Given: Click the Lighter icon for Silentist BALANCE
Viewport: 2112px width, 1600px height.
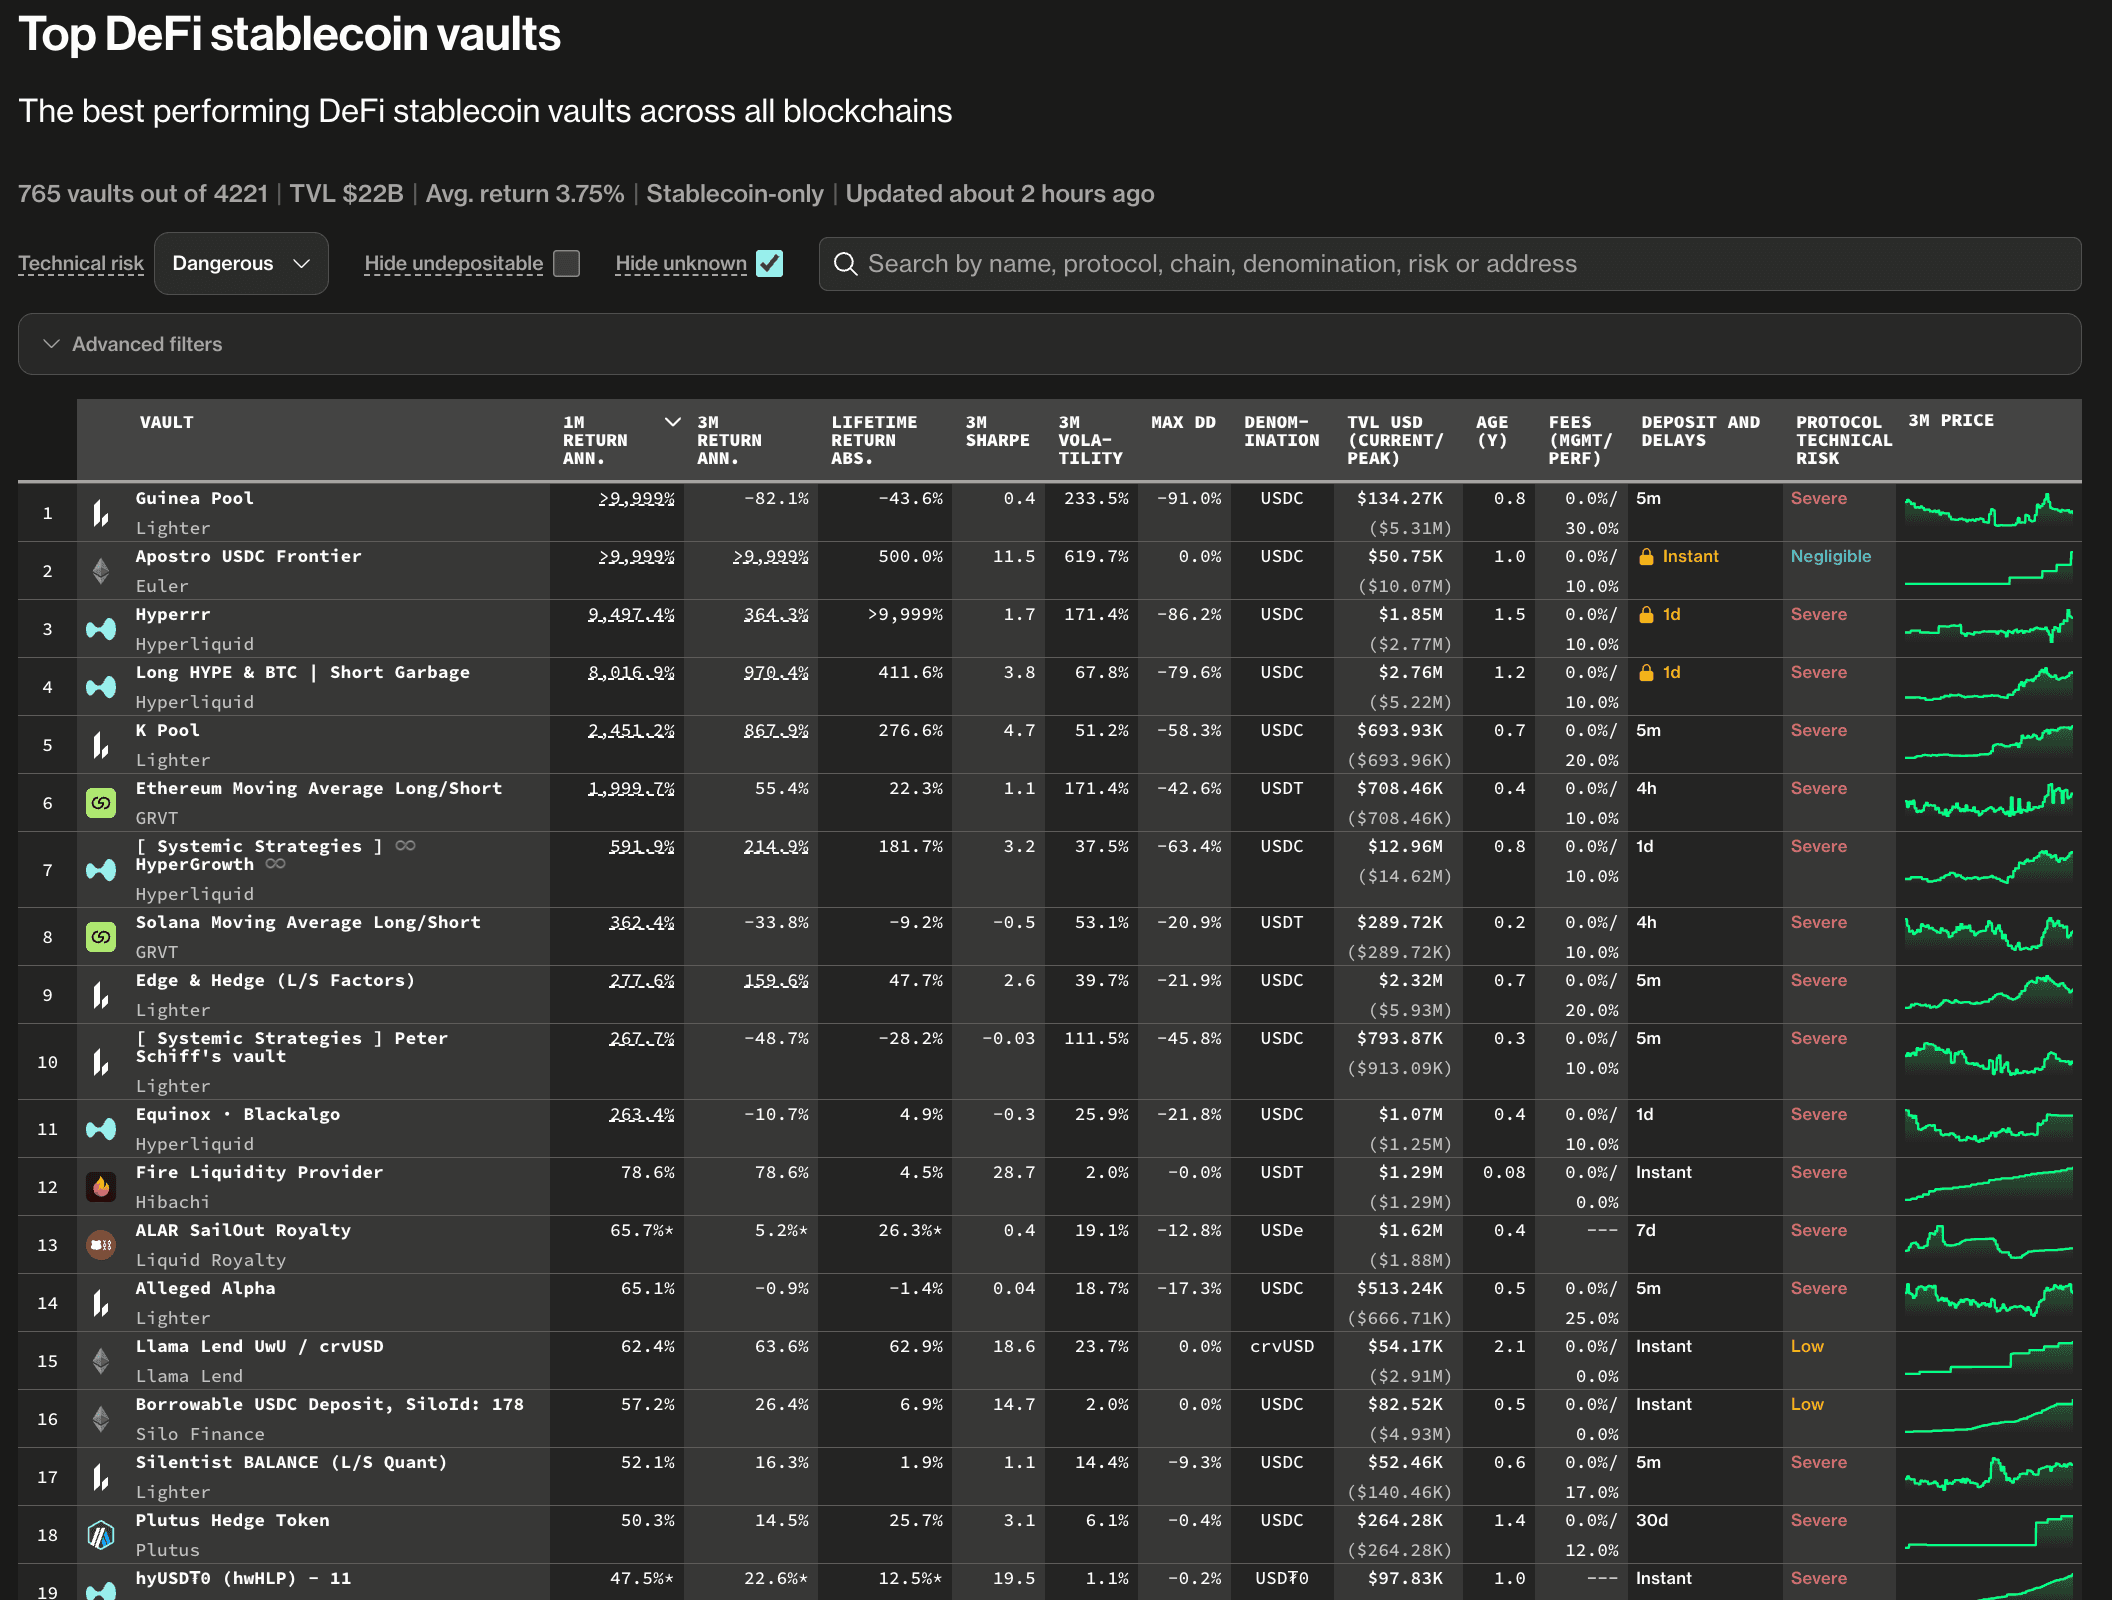Looking at the screenshot, I should (x=101, y=1477).
